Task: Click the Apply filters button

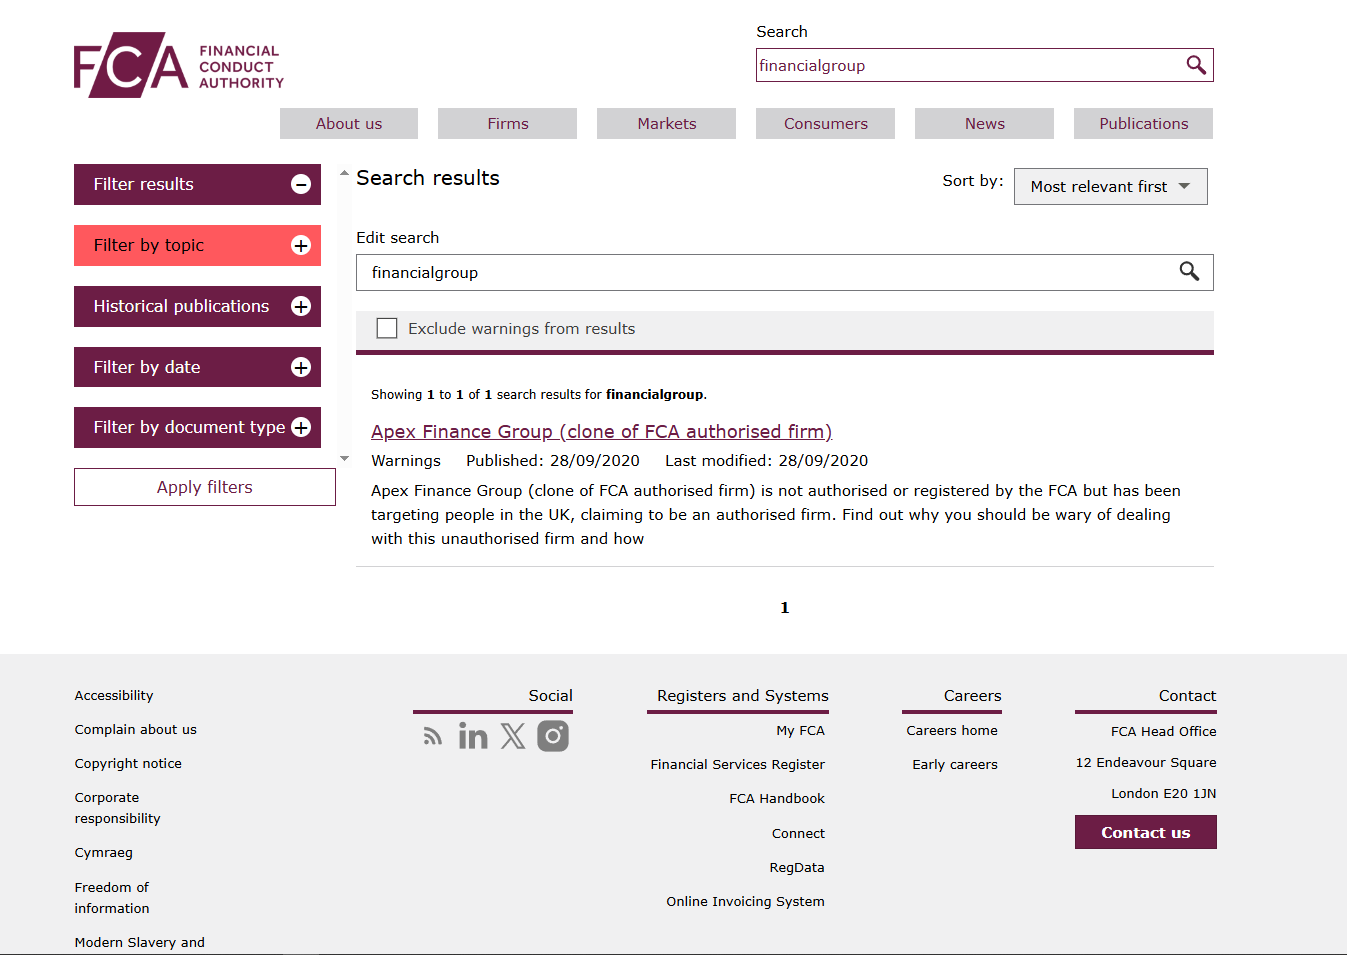Action: (205, 487)
